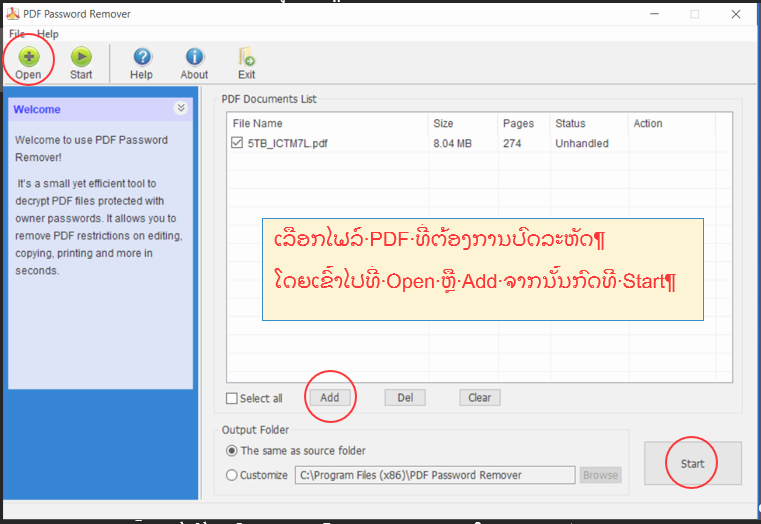
Task: Click the Del button
Action: coord(405,397)
